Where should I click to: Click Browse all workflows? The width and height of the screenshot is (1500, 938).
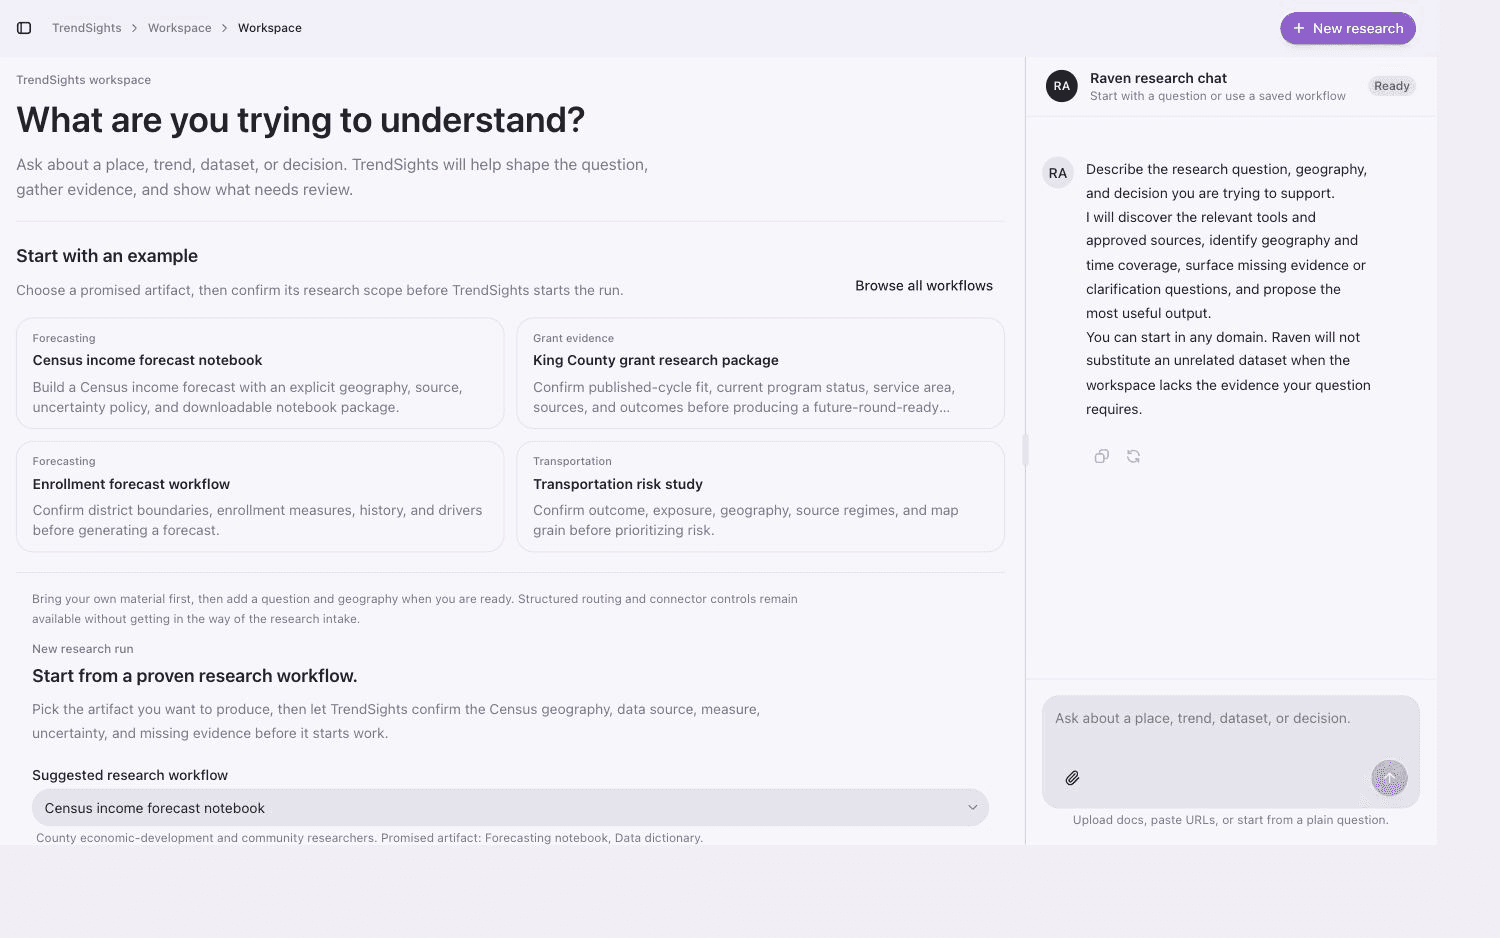pos(924,286)
